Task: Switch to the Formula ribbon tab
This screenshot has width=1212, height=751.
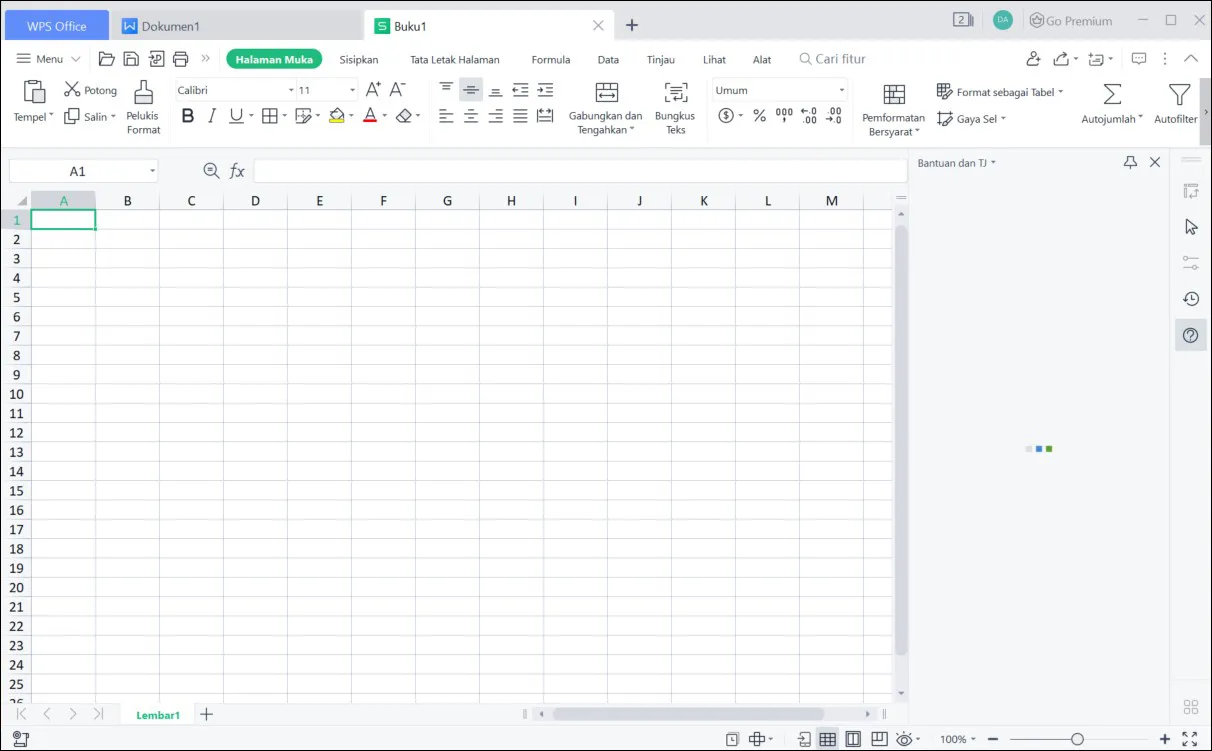Action: pos(551,59)
